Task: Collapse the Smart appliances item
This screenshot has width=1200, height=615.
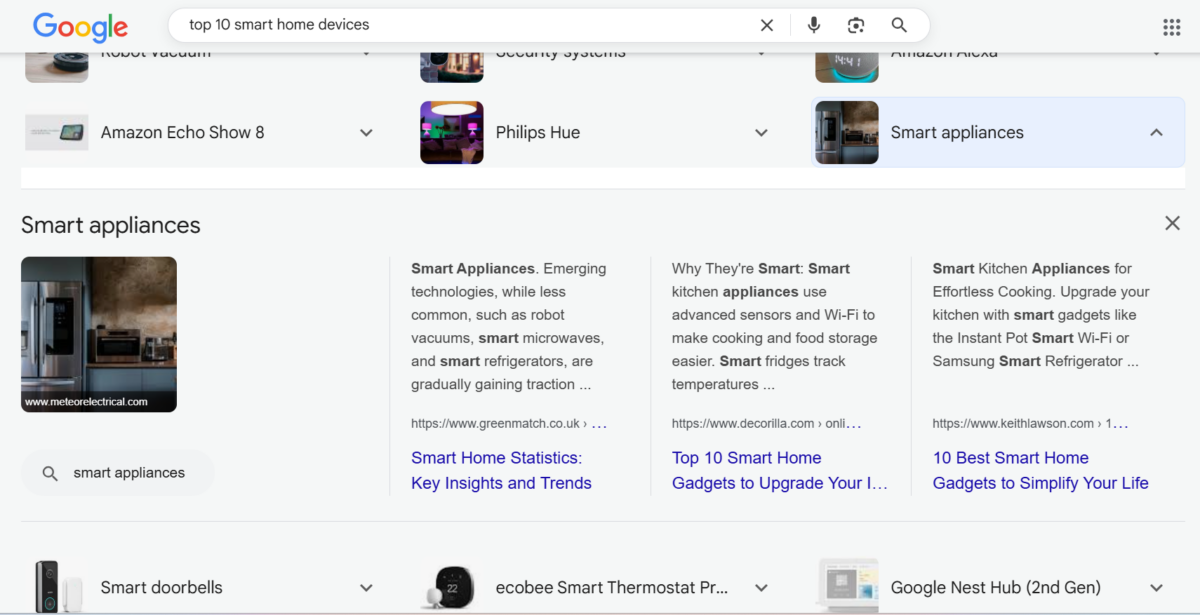Action: tap(1156, 133)
